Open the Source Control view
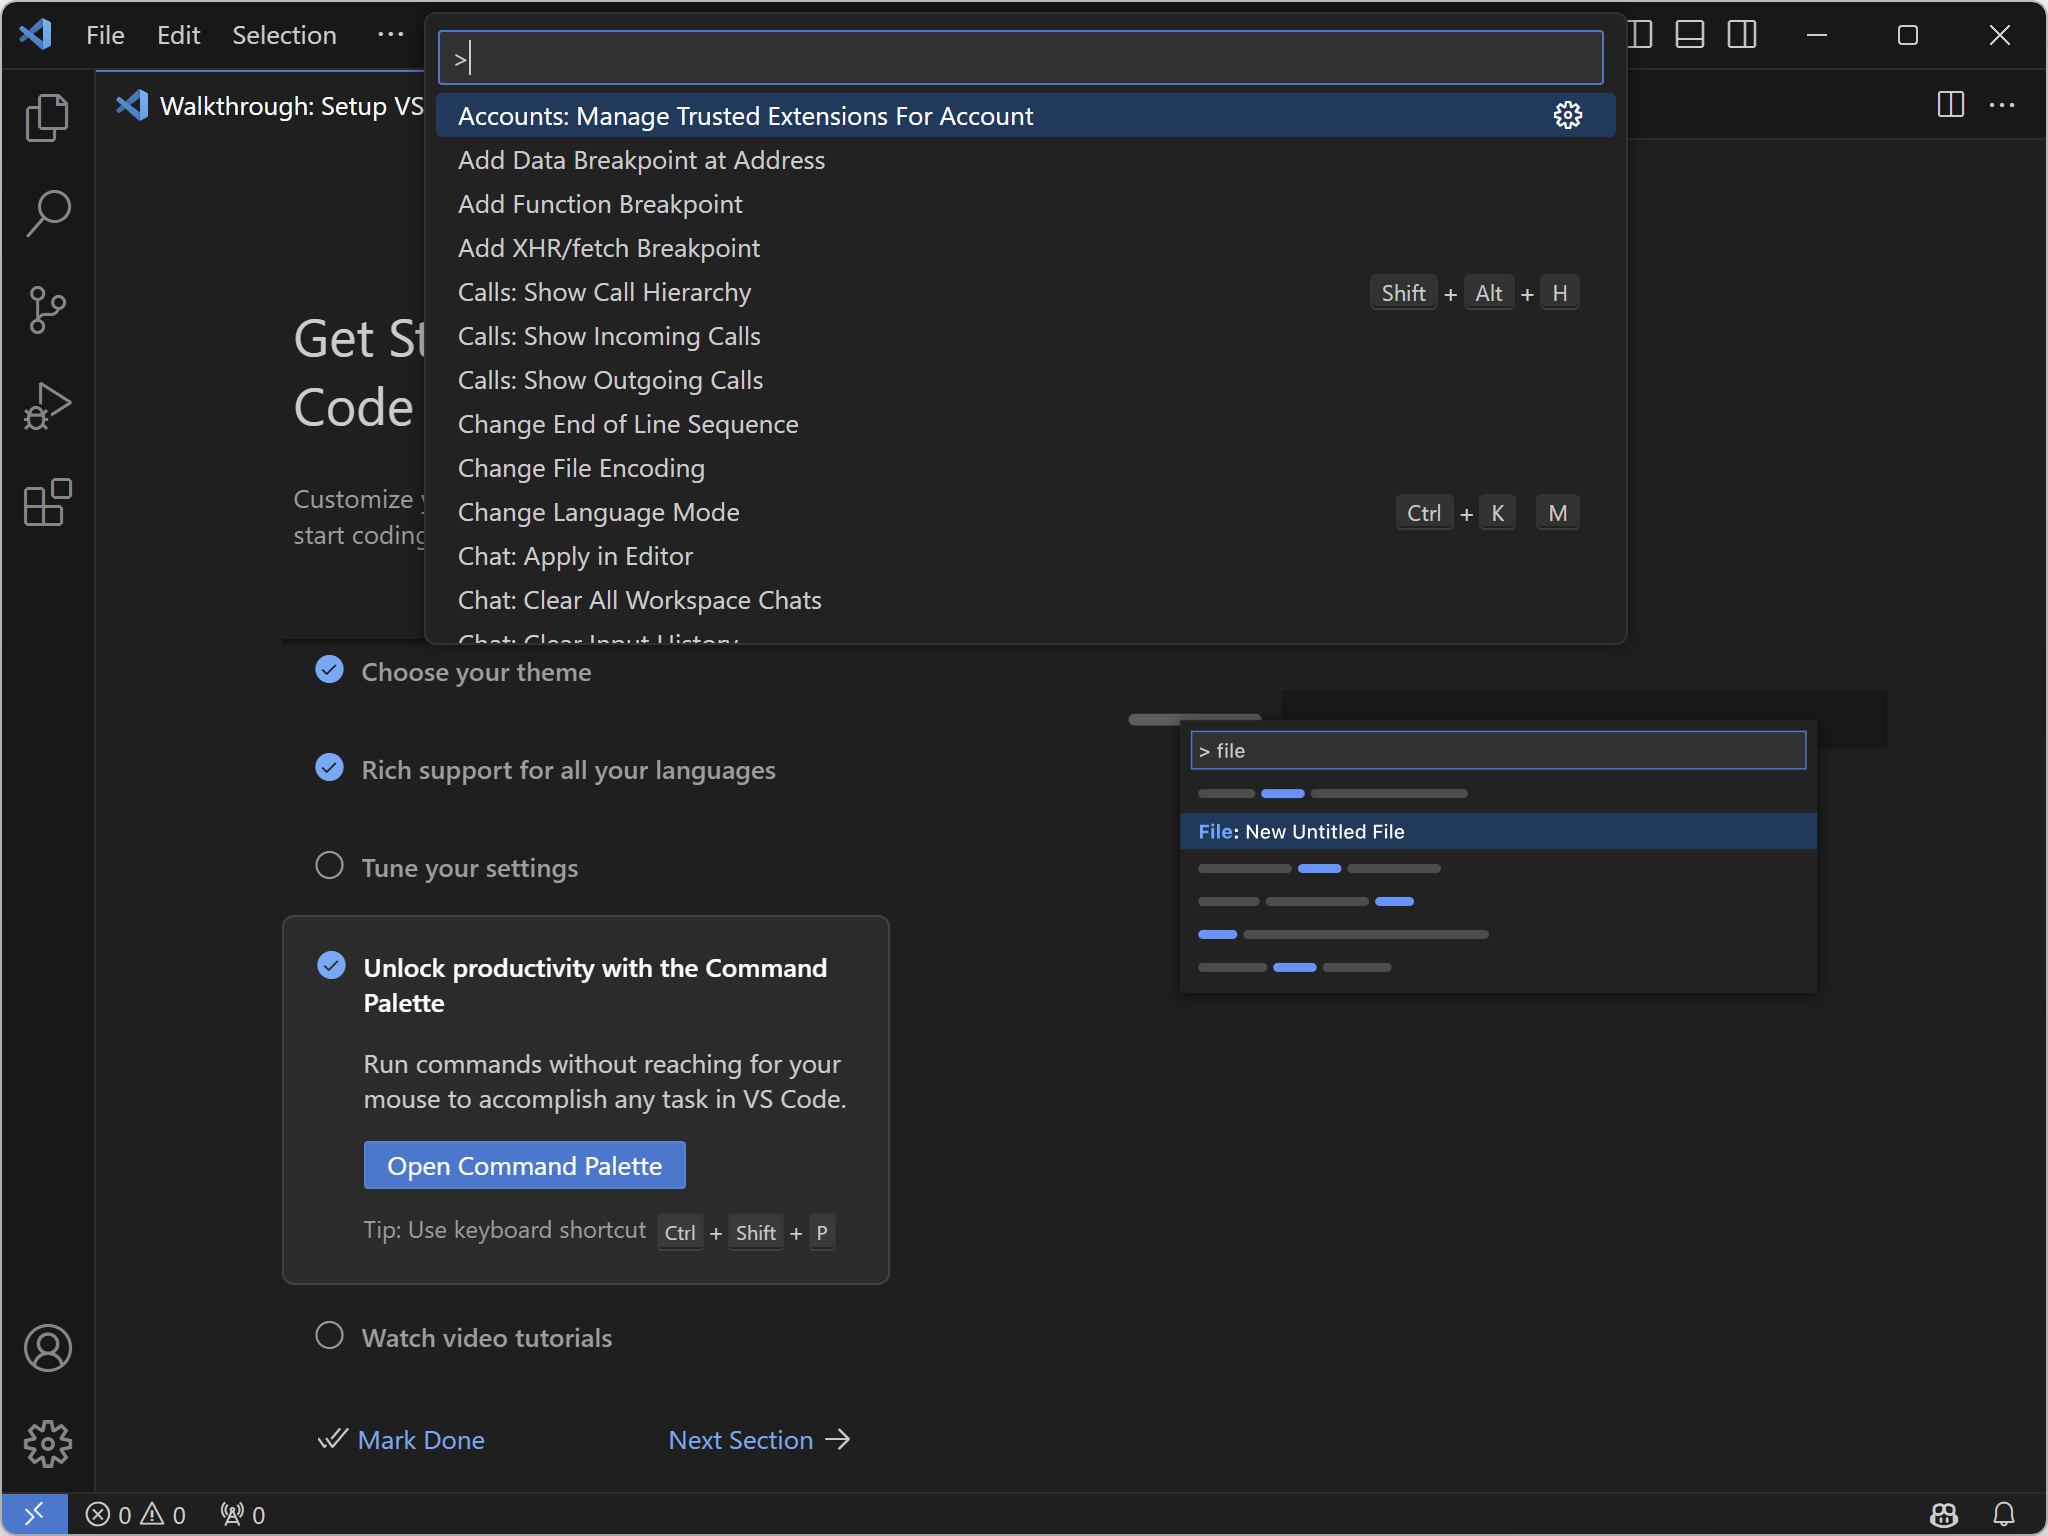 coord(47,310)
